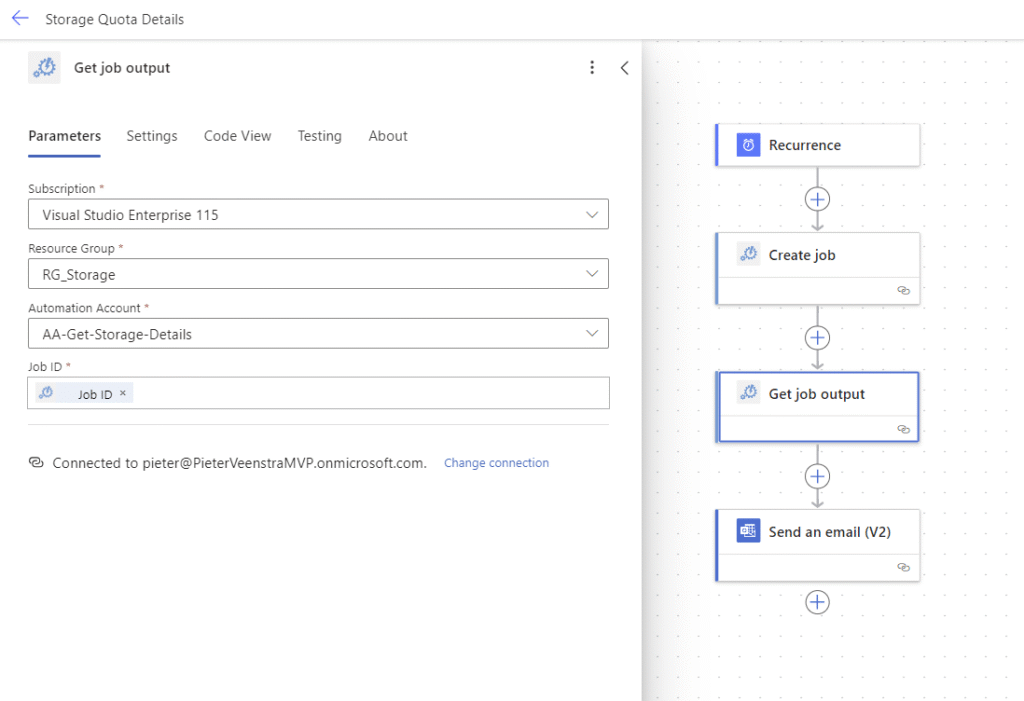This screenshot has height=701, width=1024.
Task: Select the Get job output action card
Action: click(818, 407)
